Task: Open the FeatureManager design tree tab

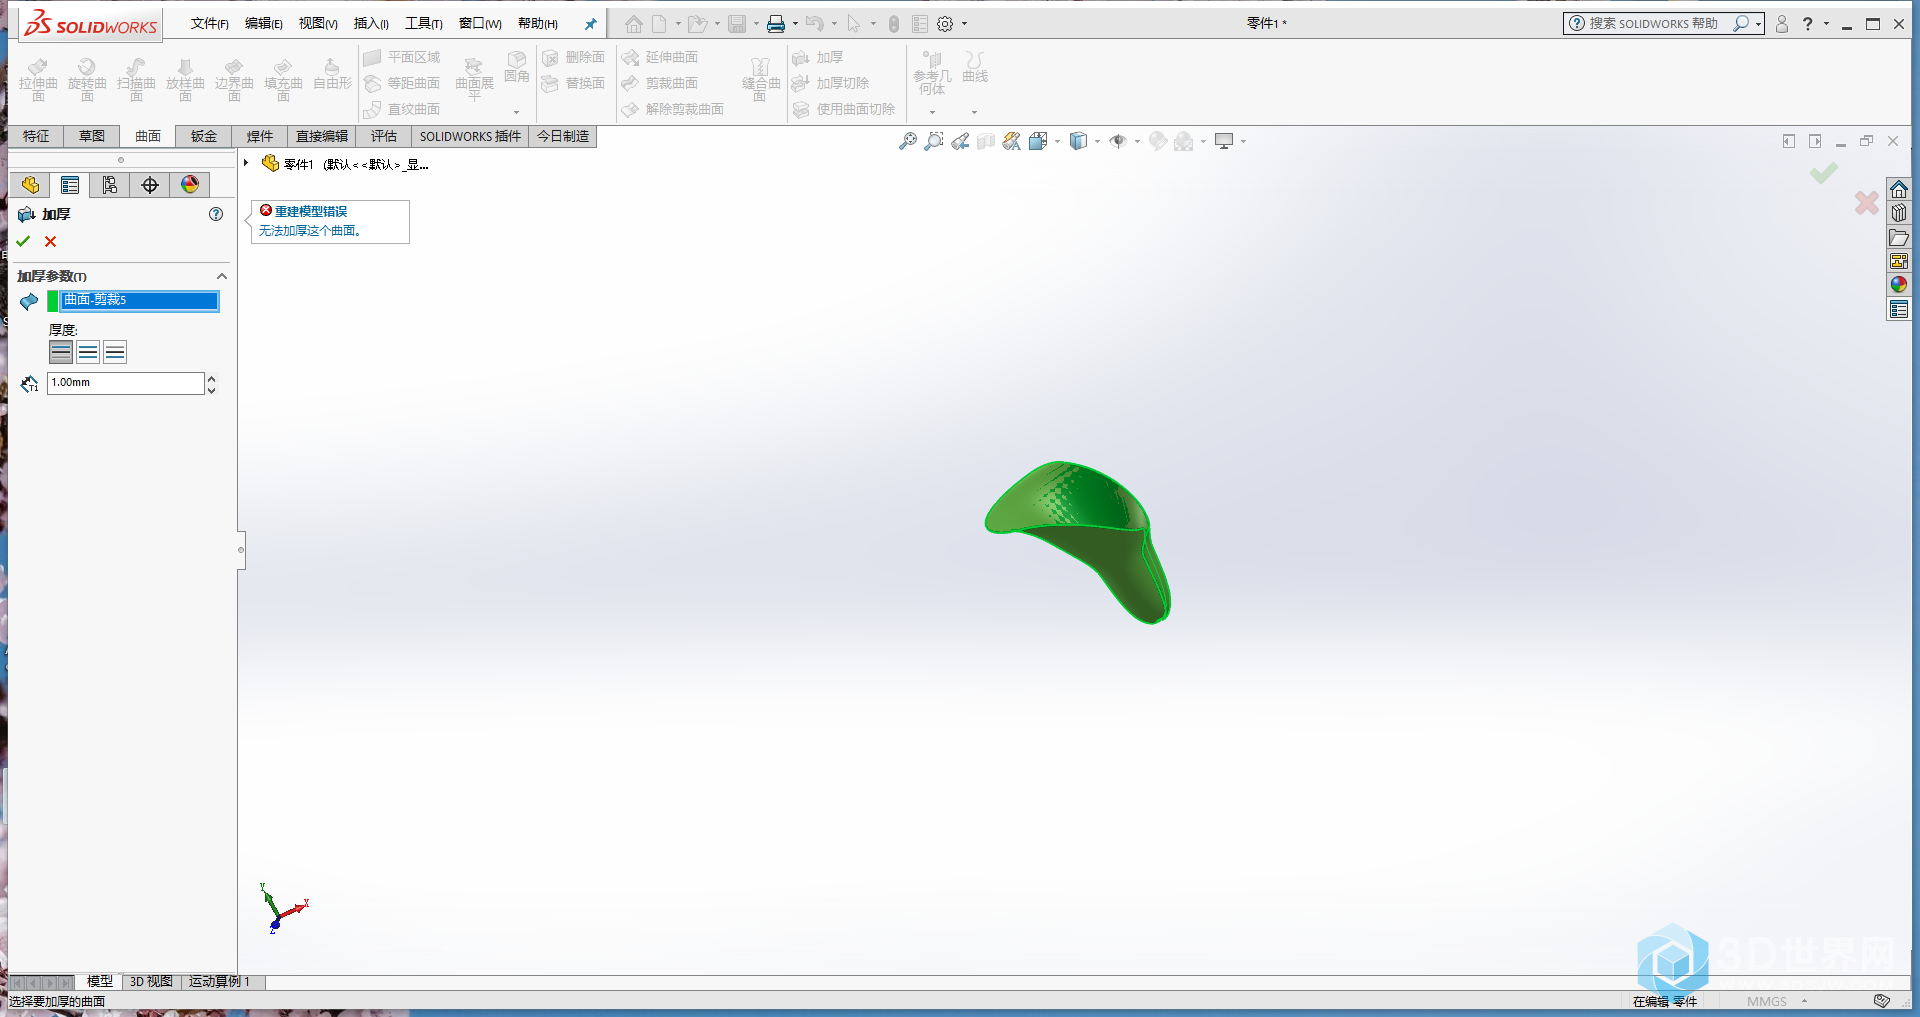Action: point(30,185)
